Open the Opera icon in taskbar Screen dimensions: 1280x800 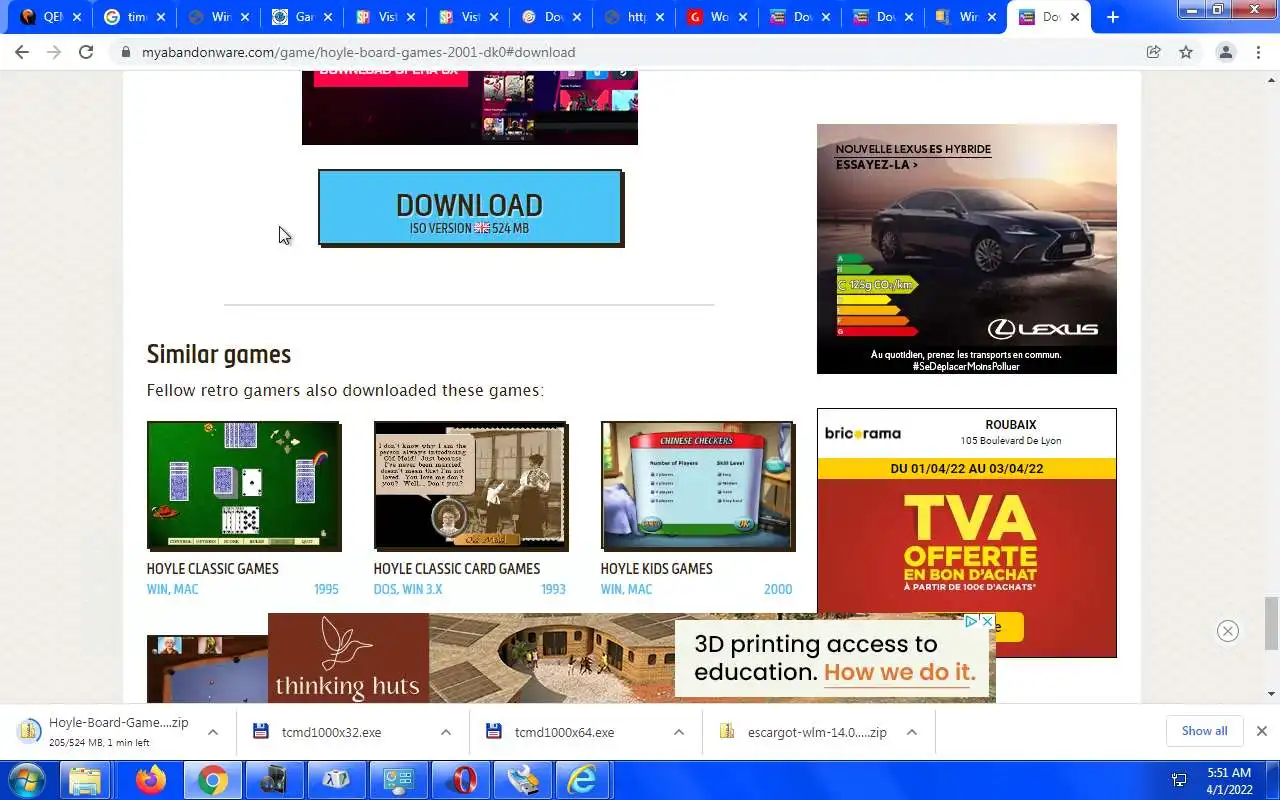pyautogui.click(x=459, y=780)
